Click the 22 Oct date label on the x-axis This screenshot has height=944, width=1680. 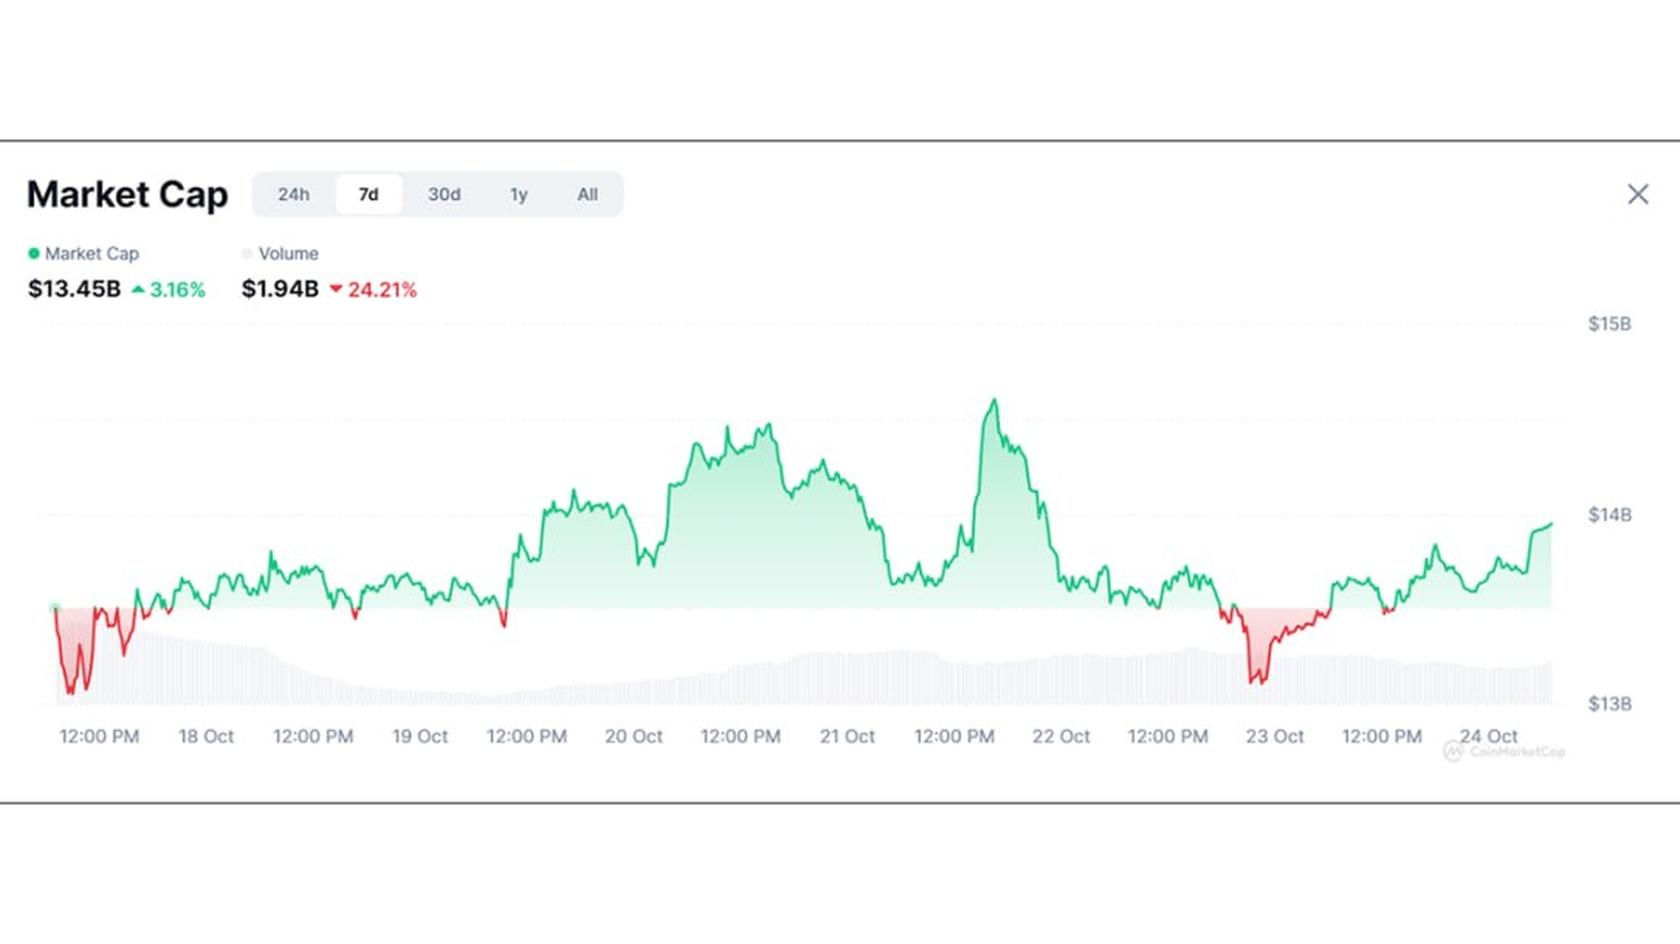pyautogui.click(x=1062, y=736)
